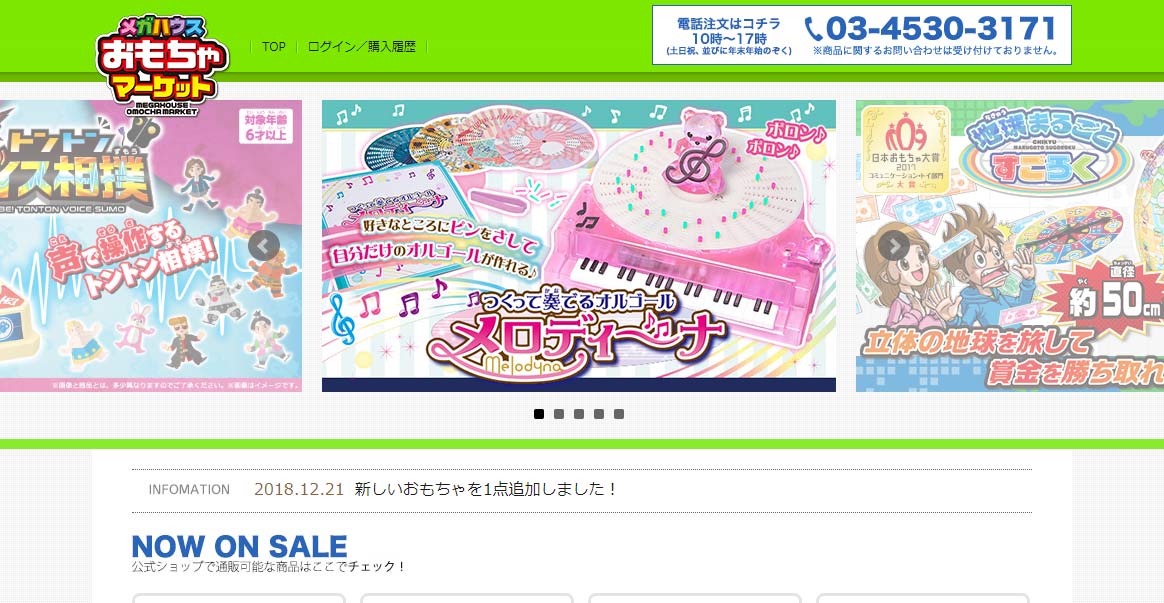This screenshot has width=1164, height=603.
Task: Jump to the fifth carousel slide dot
Action: click(619, 414)
